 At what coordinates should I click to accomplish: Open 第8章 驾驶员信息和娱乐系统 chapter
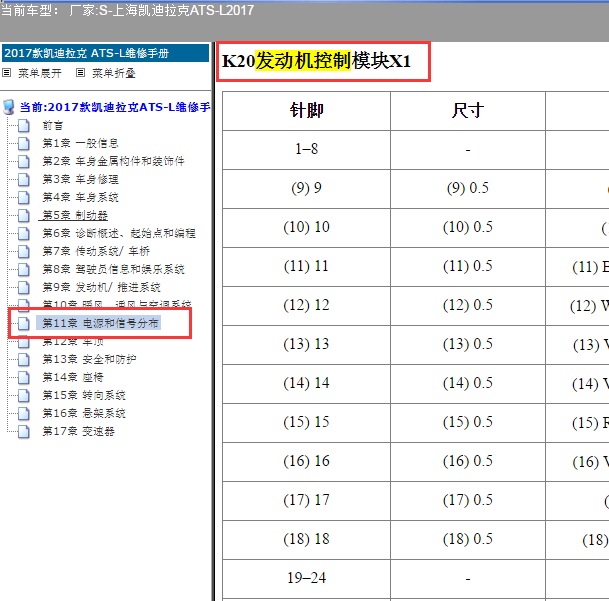[113, 269]
